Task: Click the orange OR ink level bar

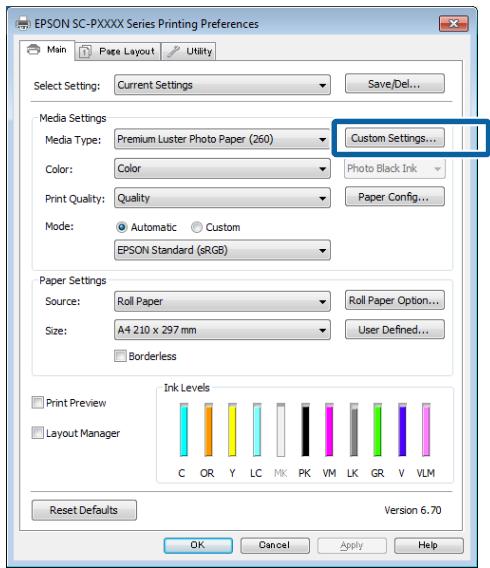Action: coord(208,430)
